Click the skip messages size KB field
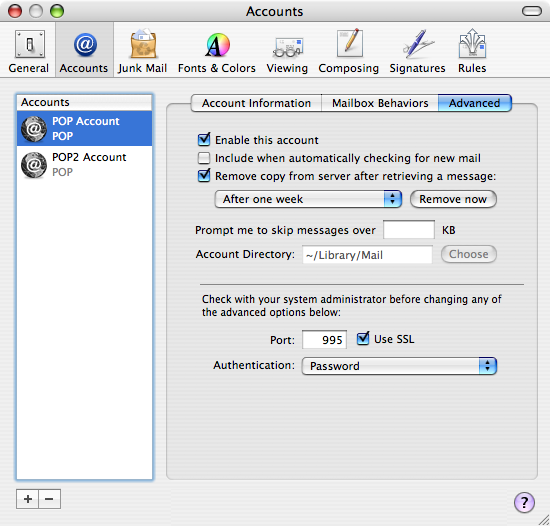Image resolution: width=550 pixels, height=526 pixels. [x=409, y=230]
